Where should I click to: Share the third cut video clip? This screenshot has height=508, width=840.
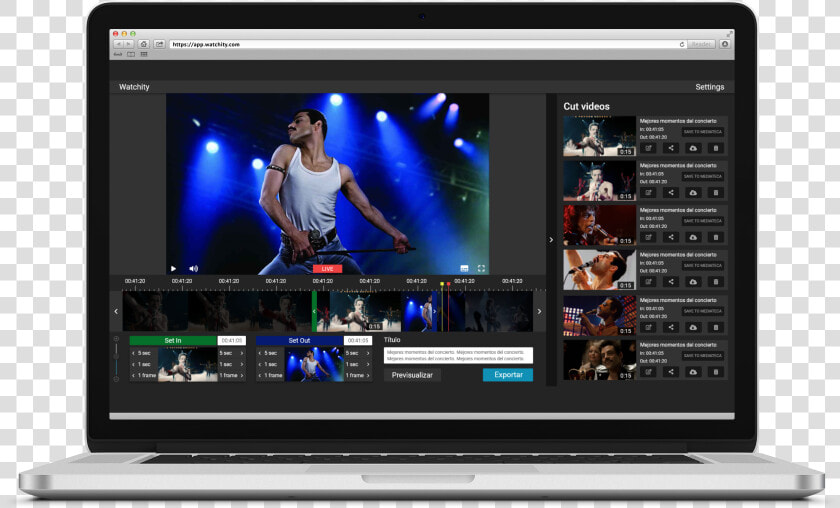pyautogui.click(x=671, y=237)
